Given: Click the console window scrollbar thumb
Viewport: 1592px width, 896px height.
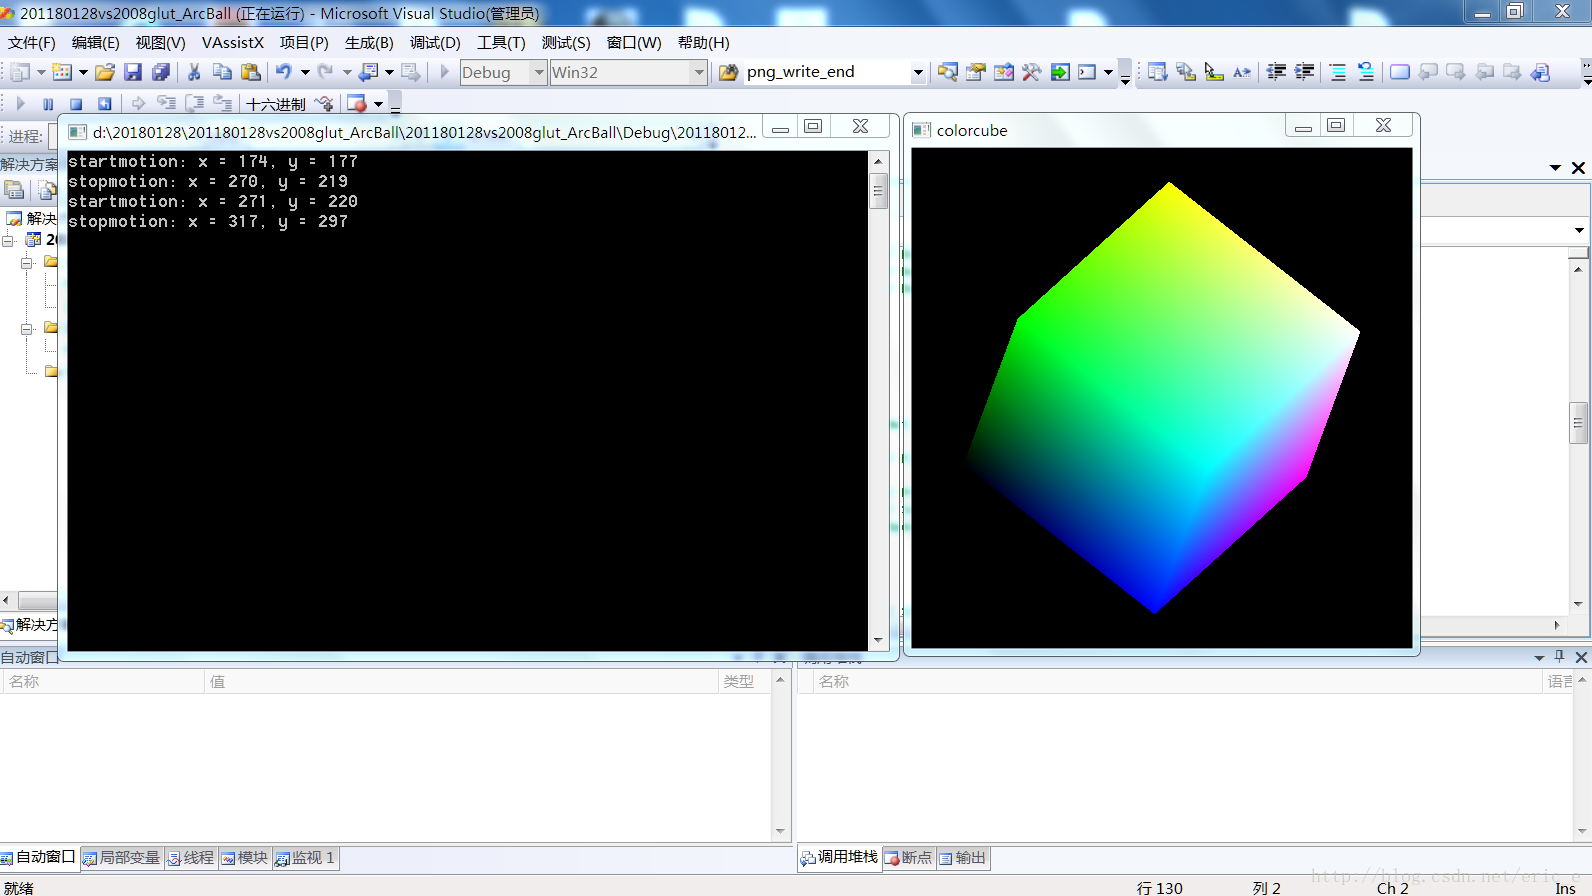Looking at the screenshot, I should pyautogui.click(x=879, y=190).
